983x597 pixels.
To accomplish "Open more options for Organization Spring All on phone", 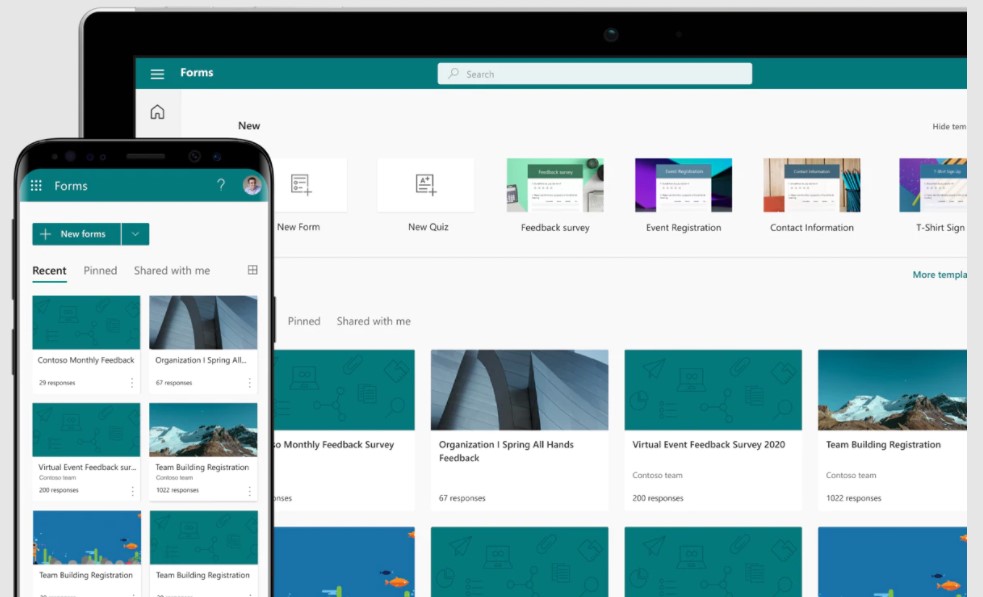I will [x=250, y=383].
